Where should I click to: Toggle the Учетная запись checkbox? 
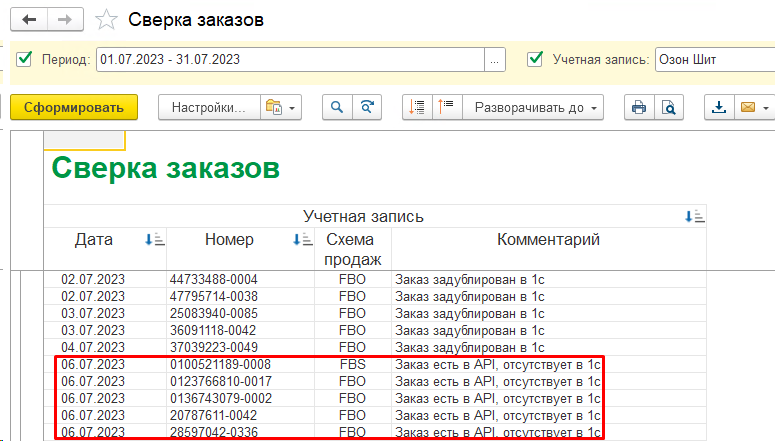(535, 59)
